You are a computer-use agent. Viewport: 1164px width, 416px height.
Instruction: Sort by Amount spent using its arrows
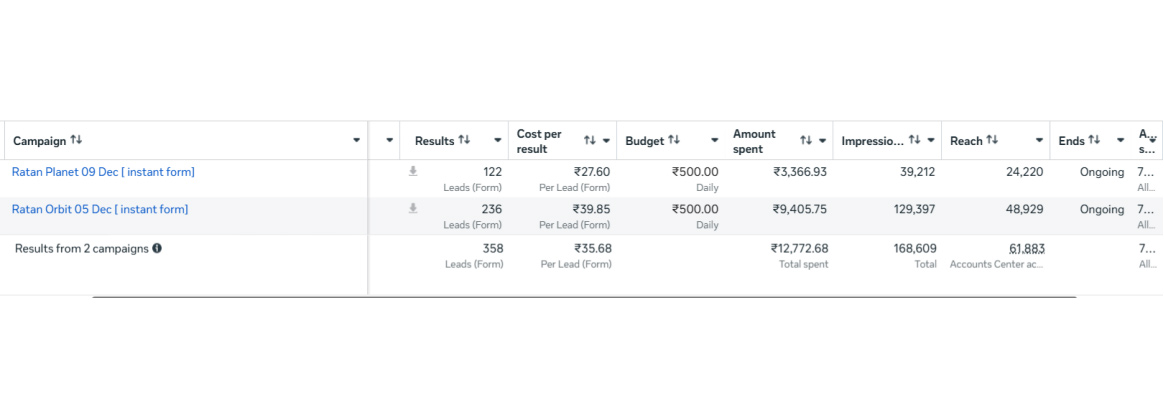coord(806,141)
